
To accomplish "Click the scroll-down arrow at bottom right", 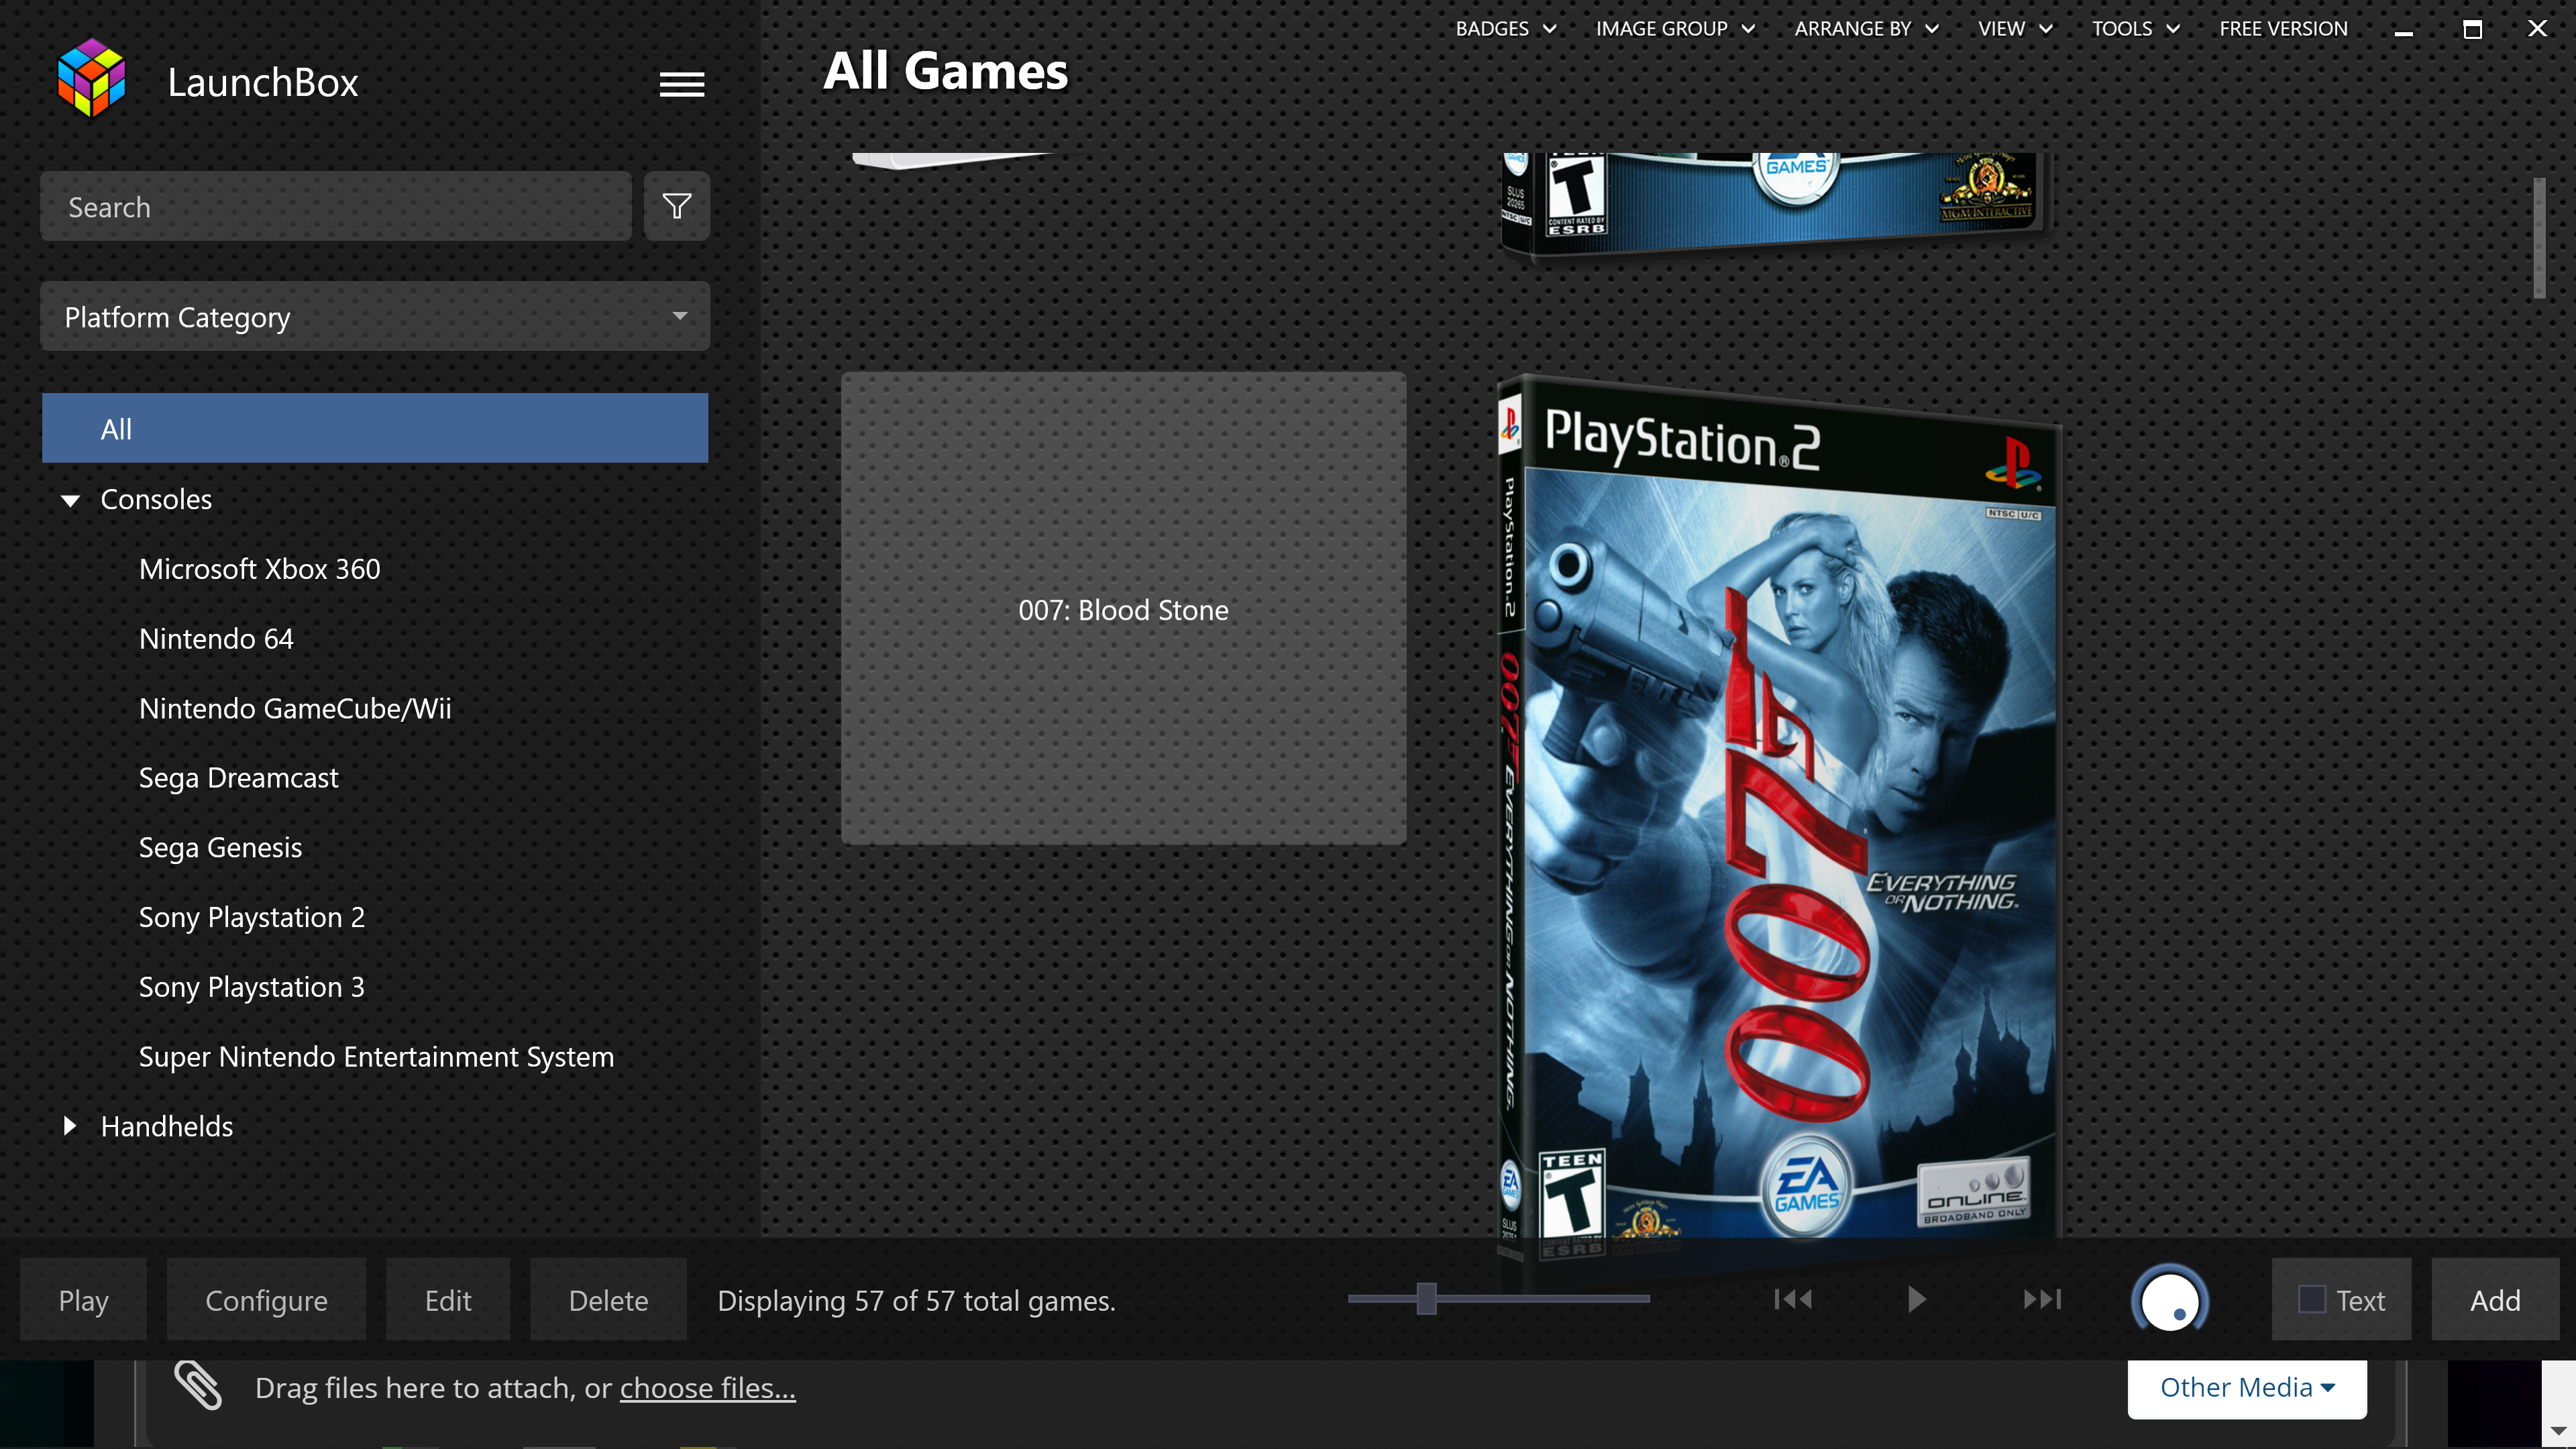I will coord(2558,1430).
